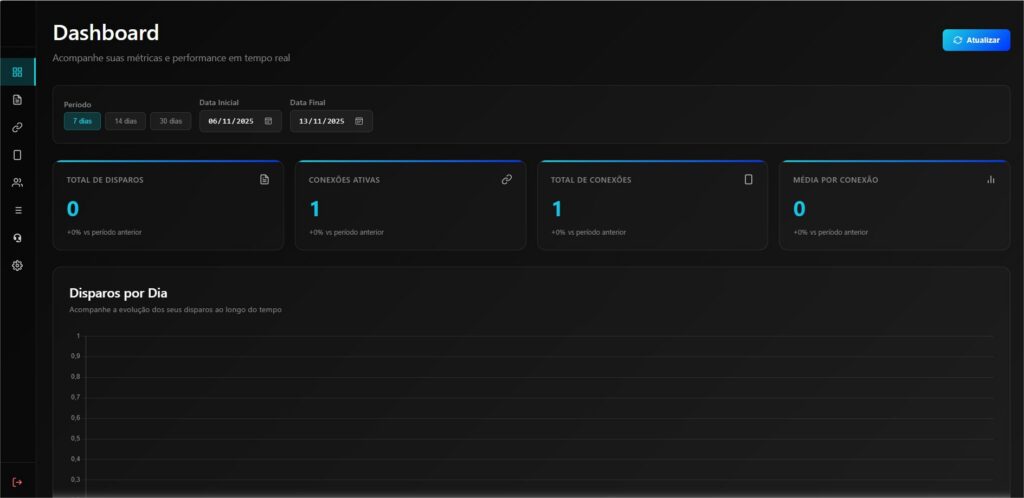Open calendar picker for Data Inicial
1024x498 pixels.
(x=268, y=121)
